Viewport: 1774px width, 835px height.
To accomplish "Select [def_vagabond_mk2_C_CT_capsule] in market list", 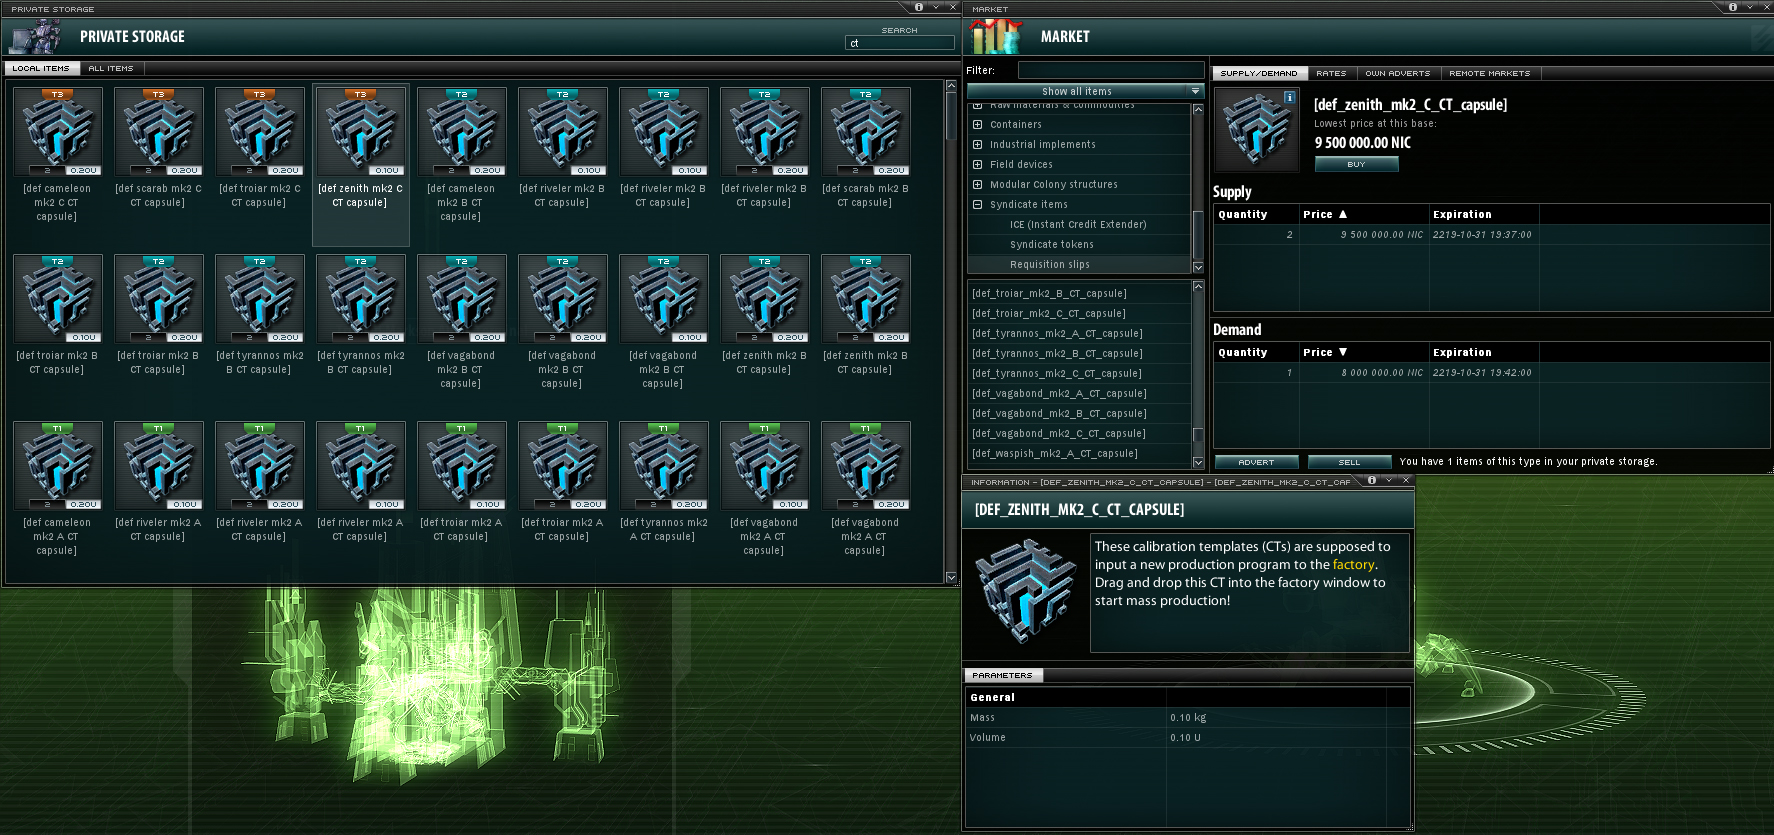I will (x=1079, y=434).
